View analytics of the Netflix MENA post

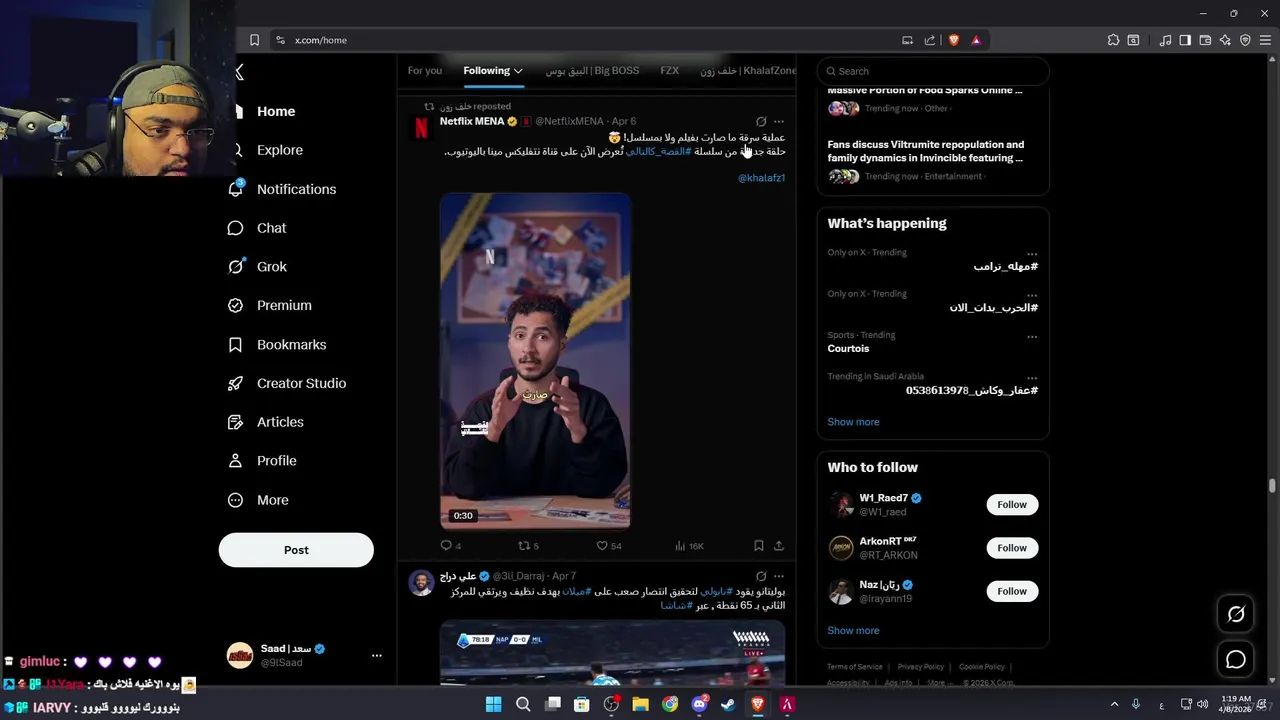(x=680, y=545)
